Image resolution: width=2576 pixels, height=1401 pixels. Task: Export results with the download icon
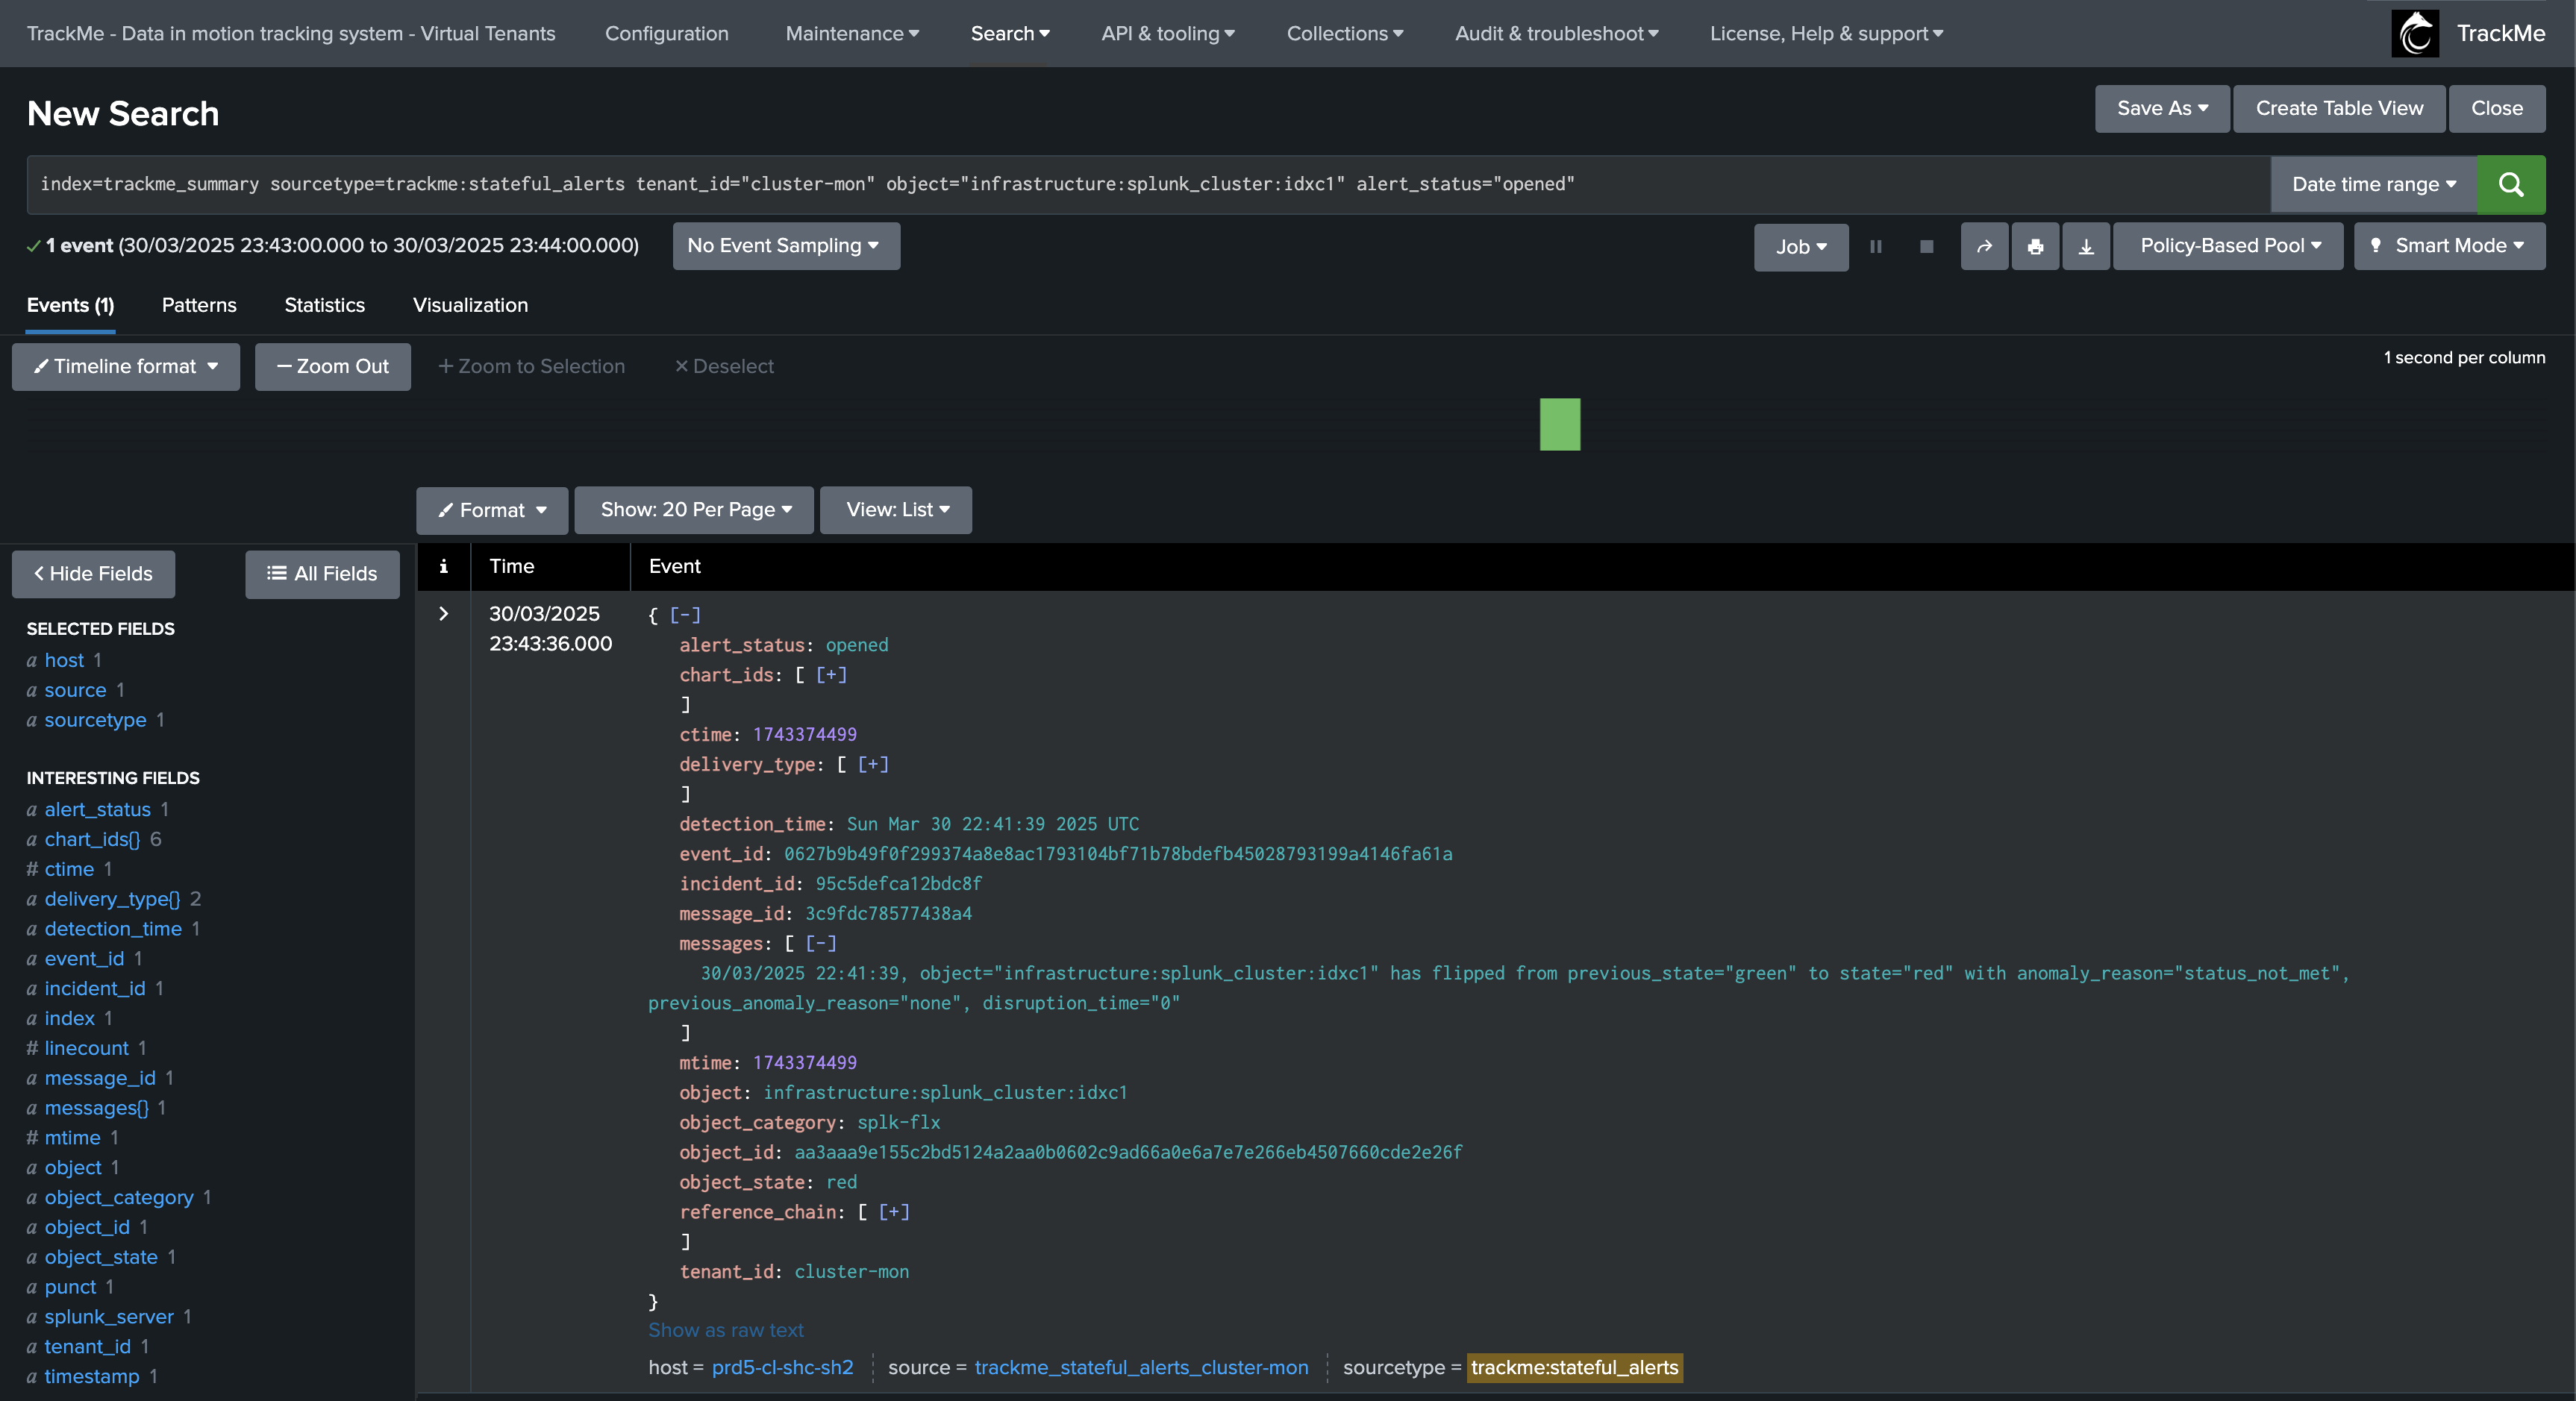(2086, 246)
